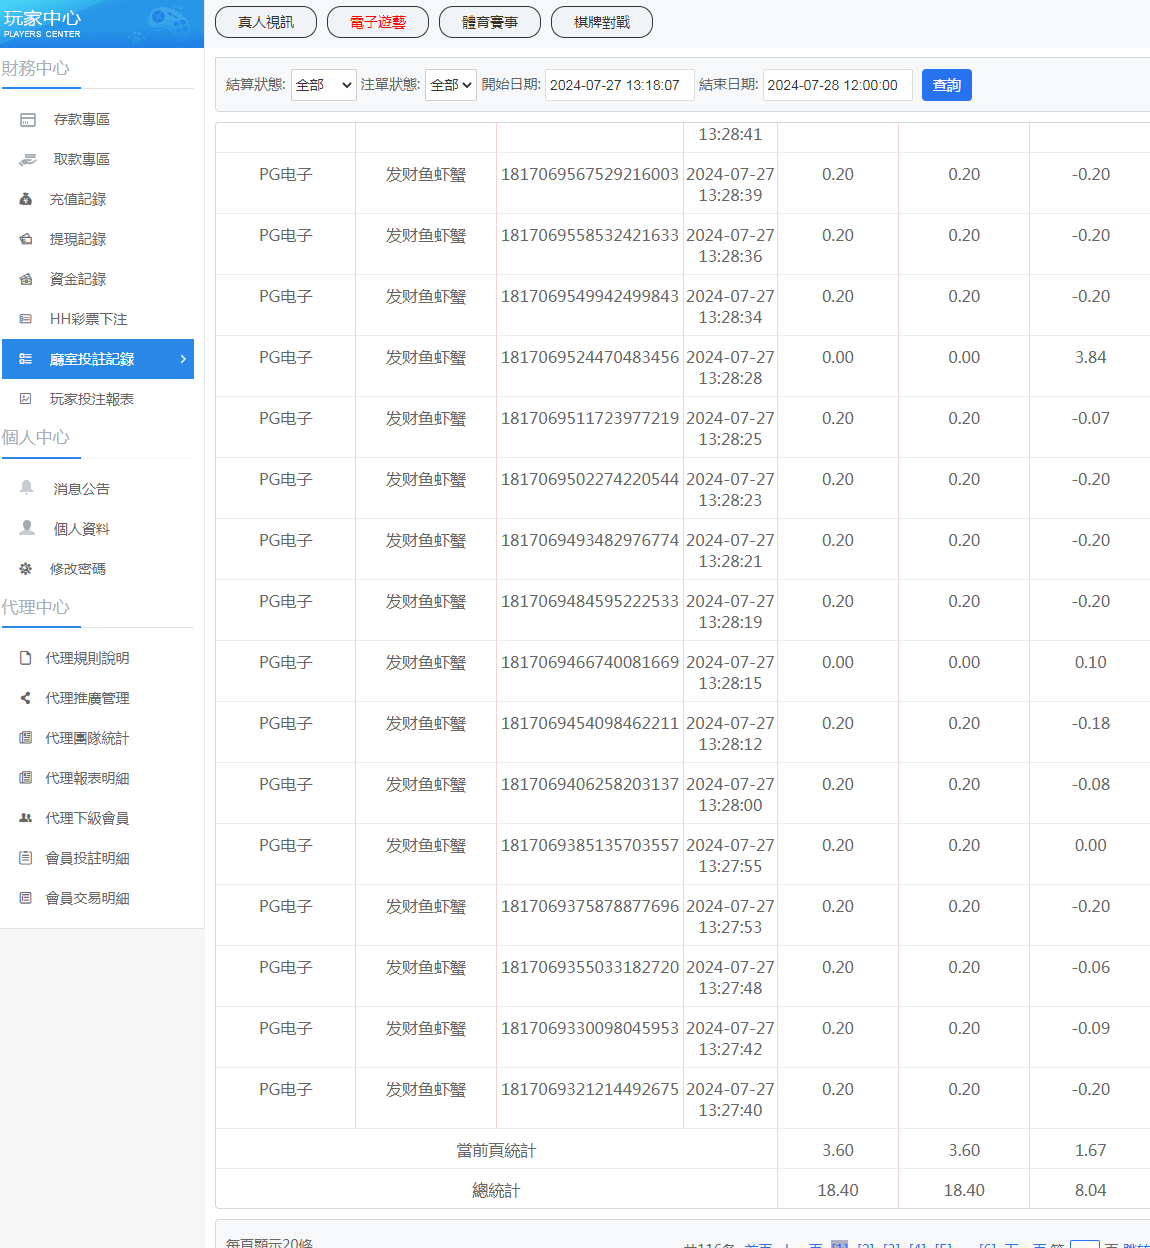Click the 代理推廣管理 share icon
The width and height of the screenshot is (1150, 1248).
[26, 698]
